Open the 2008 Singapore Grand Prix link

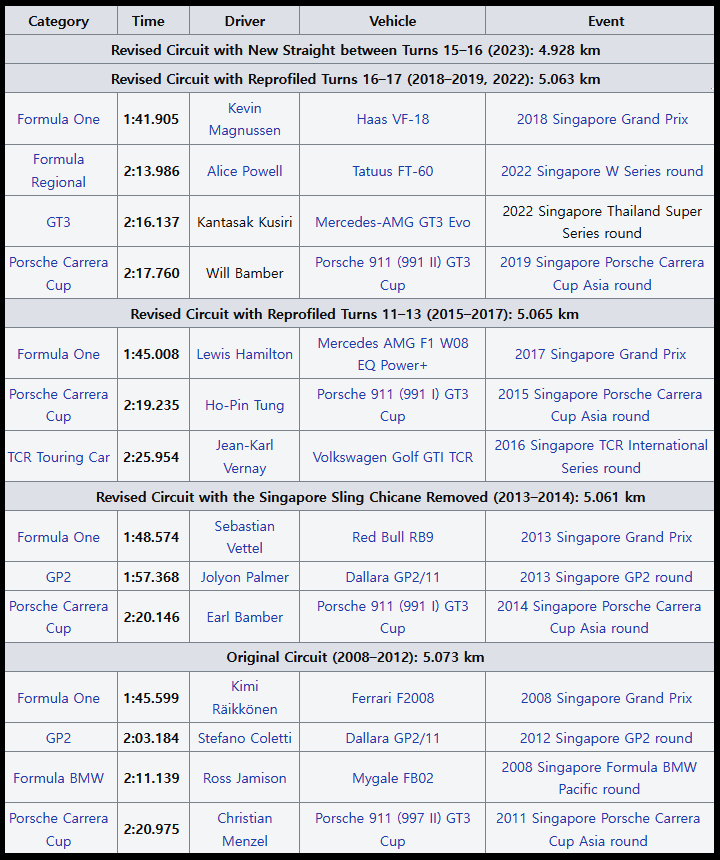(606, 698)
